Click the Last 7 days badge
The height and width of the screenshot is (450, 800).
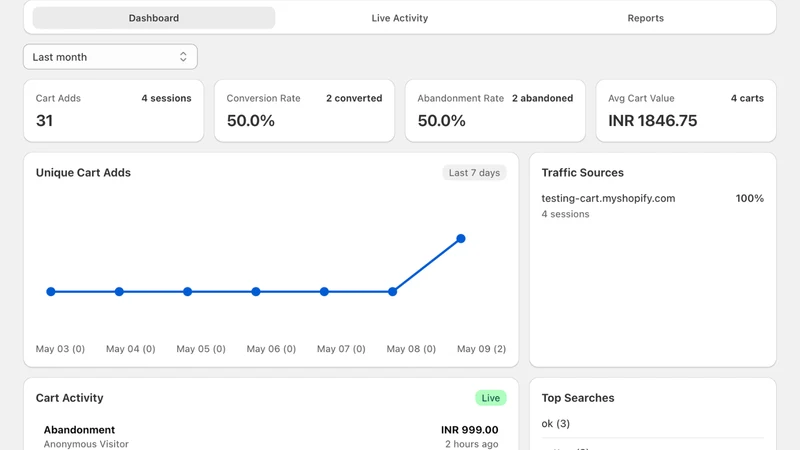click(474, 172)
